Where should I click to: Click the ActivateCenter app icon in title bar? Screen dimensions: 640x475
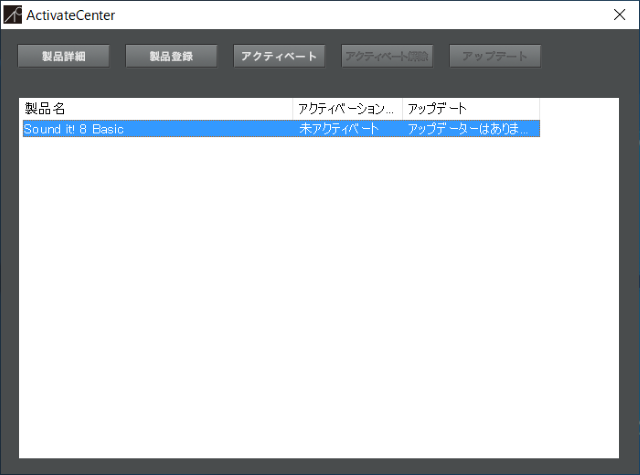coord(13,15)
